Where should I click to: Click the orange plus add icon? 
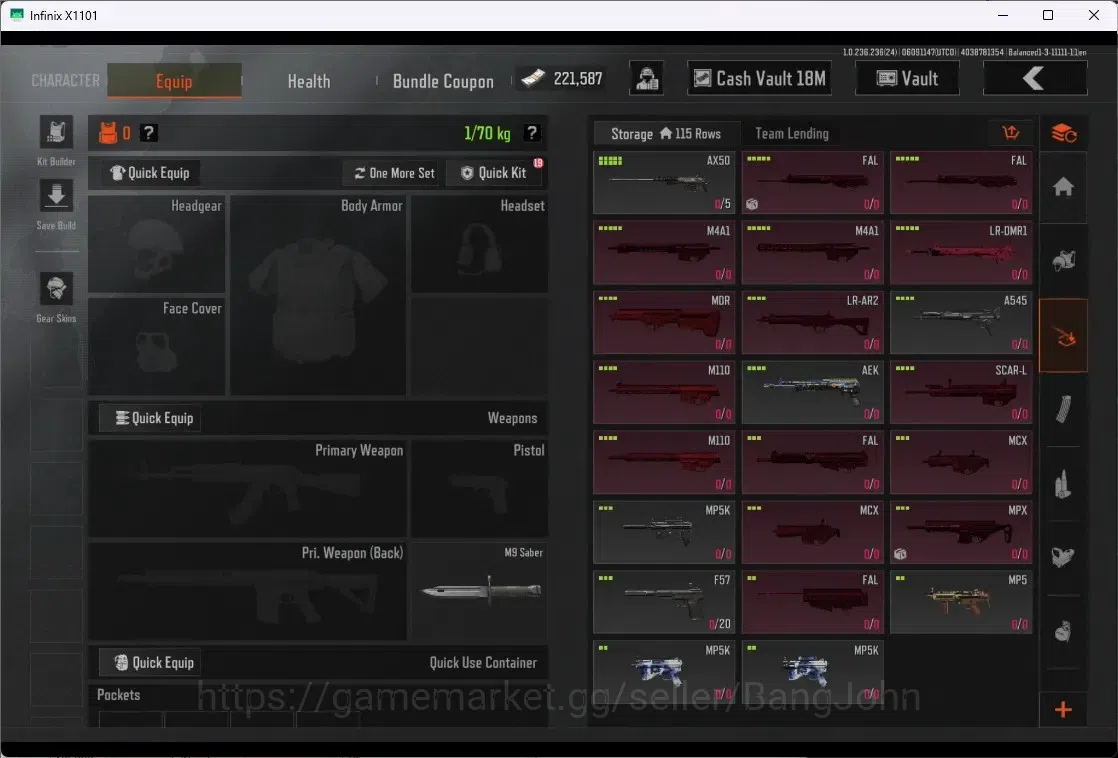click(x=1063, y=710)
